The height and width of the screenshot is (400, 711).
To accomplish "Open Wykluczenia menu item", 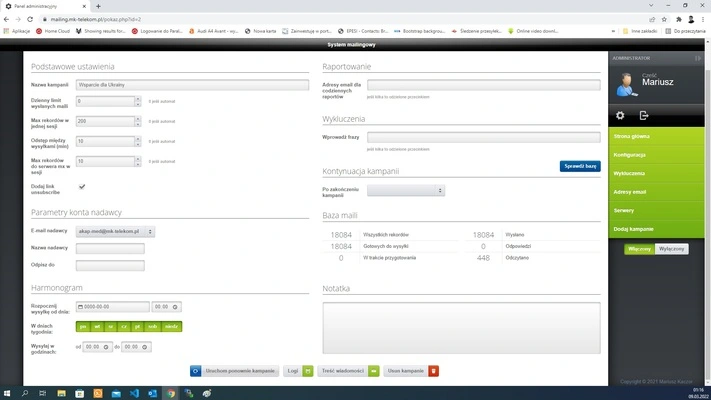I will point(657,173).
